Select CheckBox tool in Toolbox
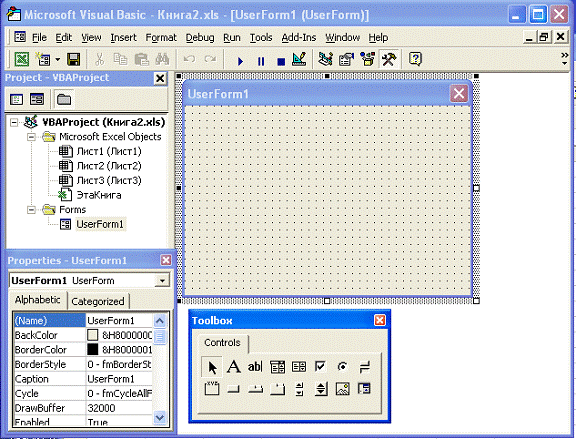Screen dimensions: 576x439 [x=320, y=367]
